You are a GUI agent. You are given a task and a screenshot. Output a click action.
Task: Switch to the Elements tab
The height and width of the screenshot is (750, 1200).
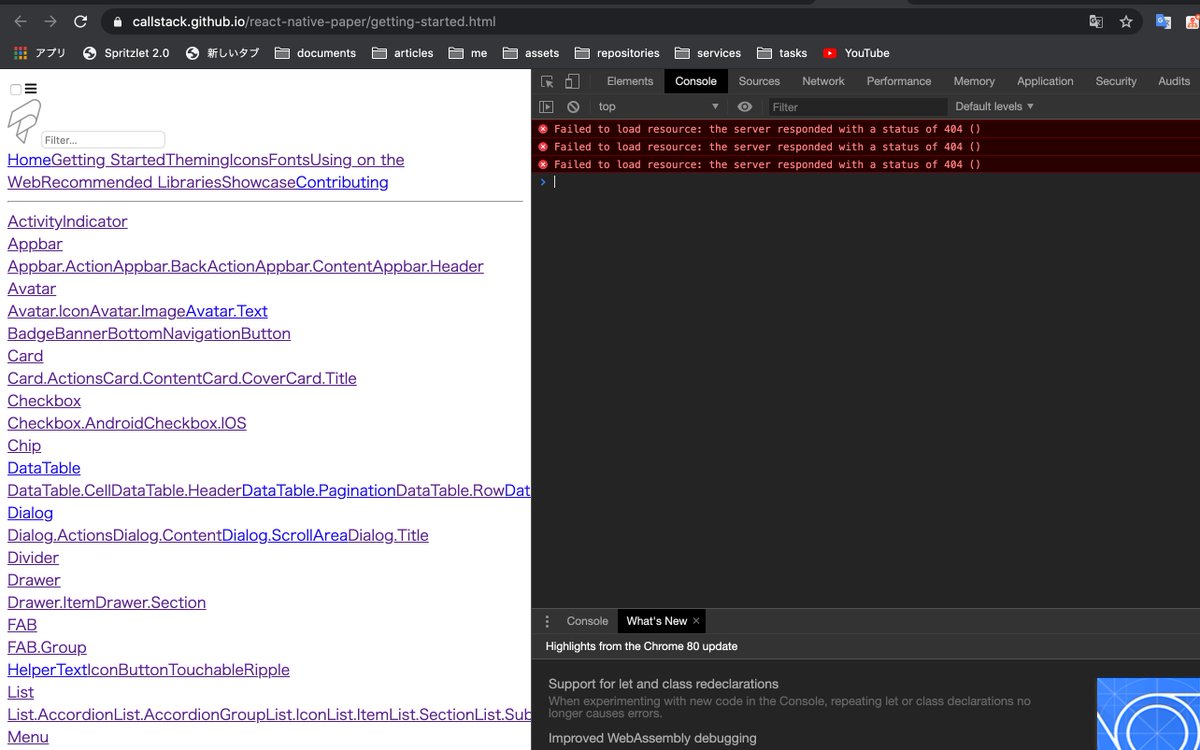(x=630, y=81)
